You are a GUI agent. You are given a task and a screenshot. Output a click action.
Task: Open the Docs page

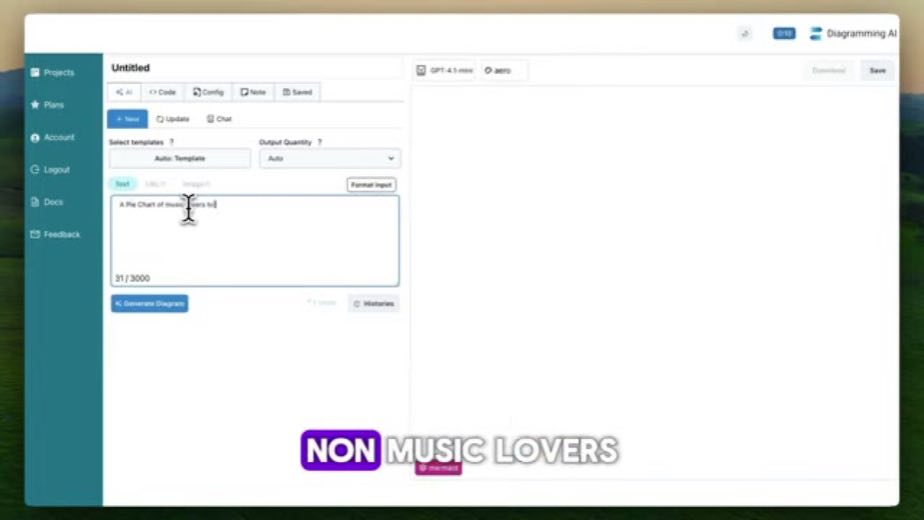point(47,202)
